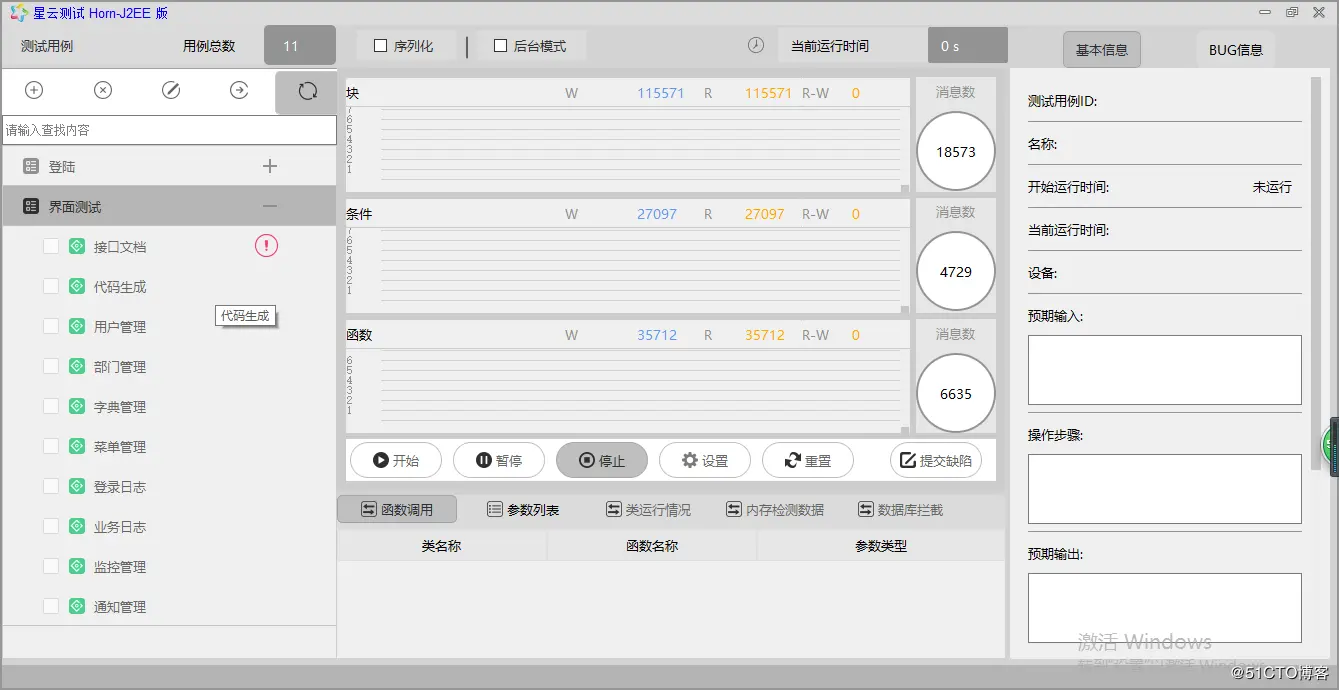Open 设置 settings button

(x=705, y=460)
